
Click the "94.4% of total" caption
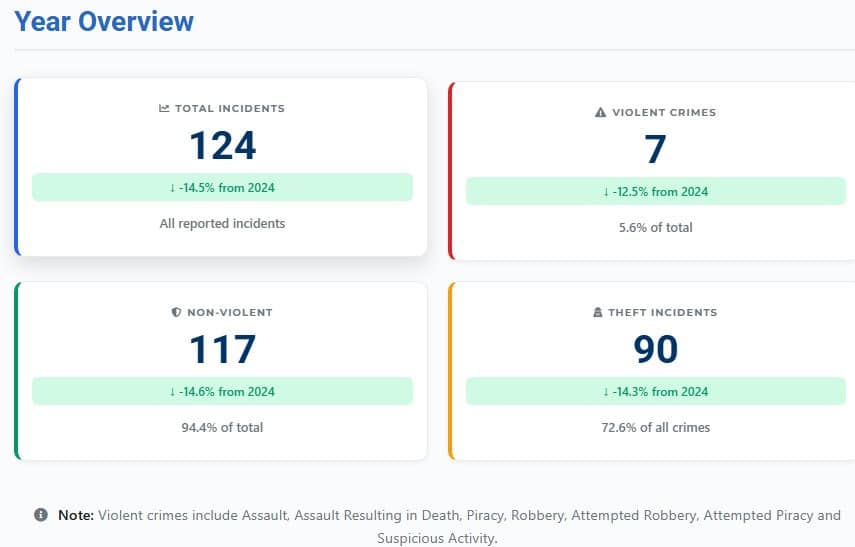[x=222, y=427]
